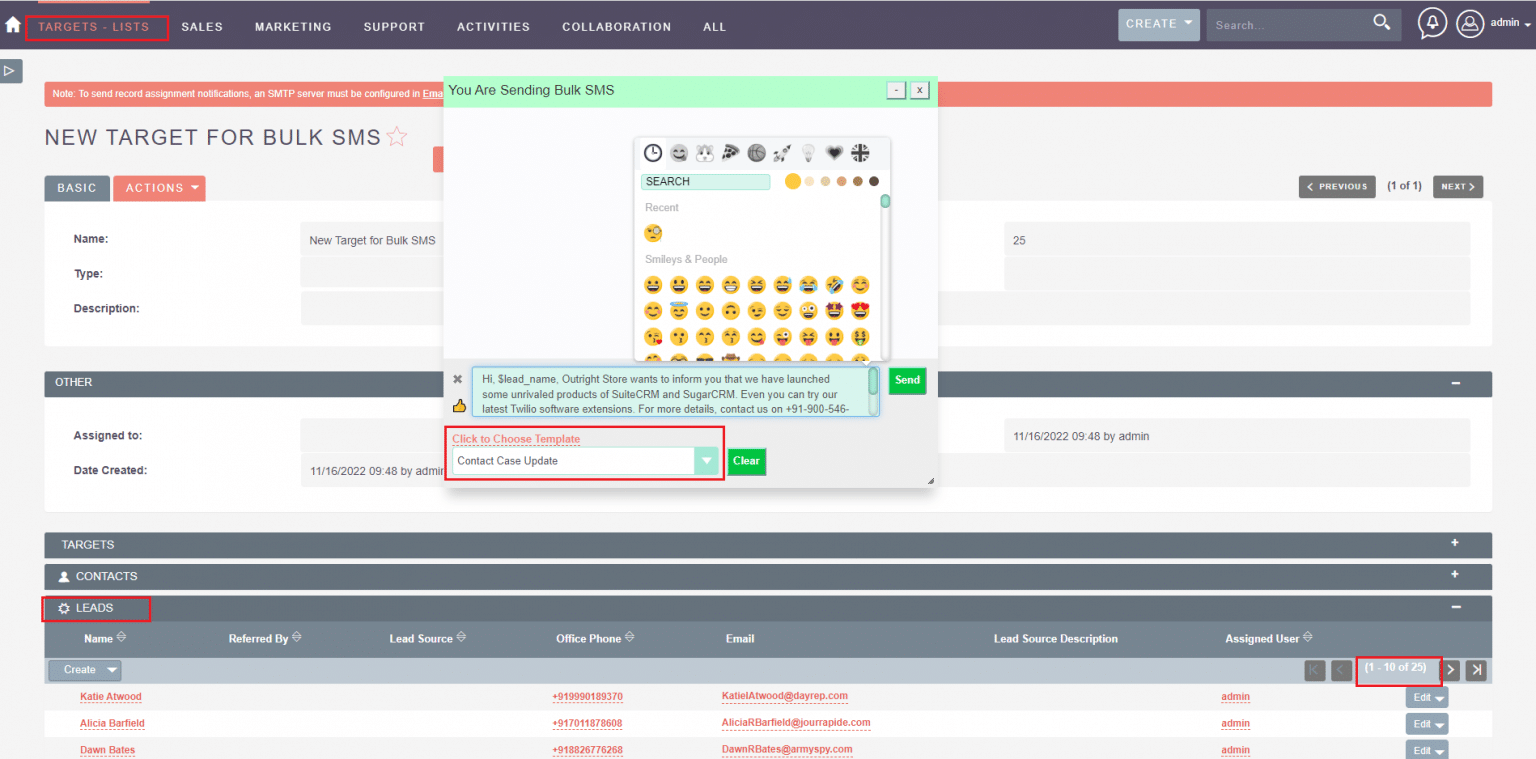The image size is (1536, 759).
Task: Select the Symbols heart emoji category
Action: pyautogui.click(x=835, y=153)
